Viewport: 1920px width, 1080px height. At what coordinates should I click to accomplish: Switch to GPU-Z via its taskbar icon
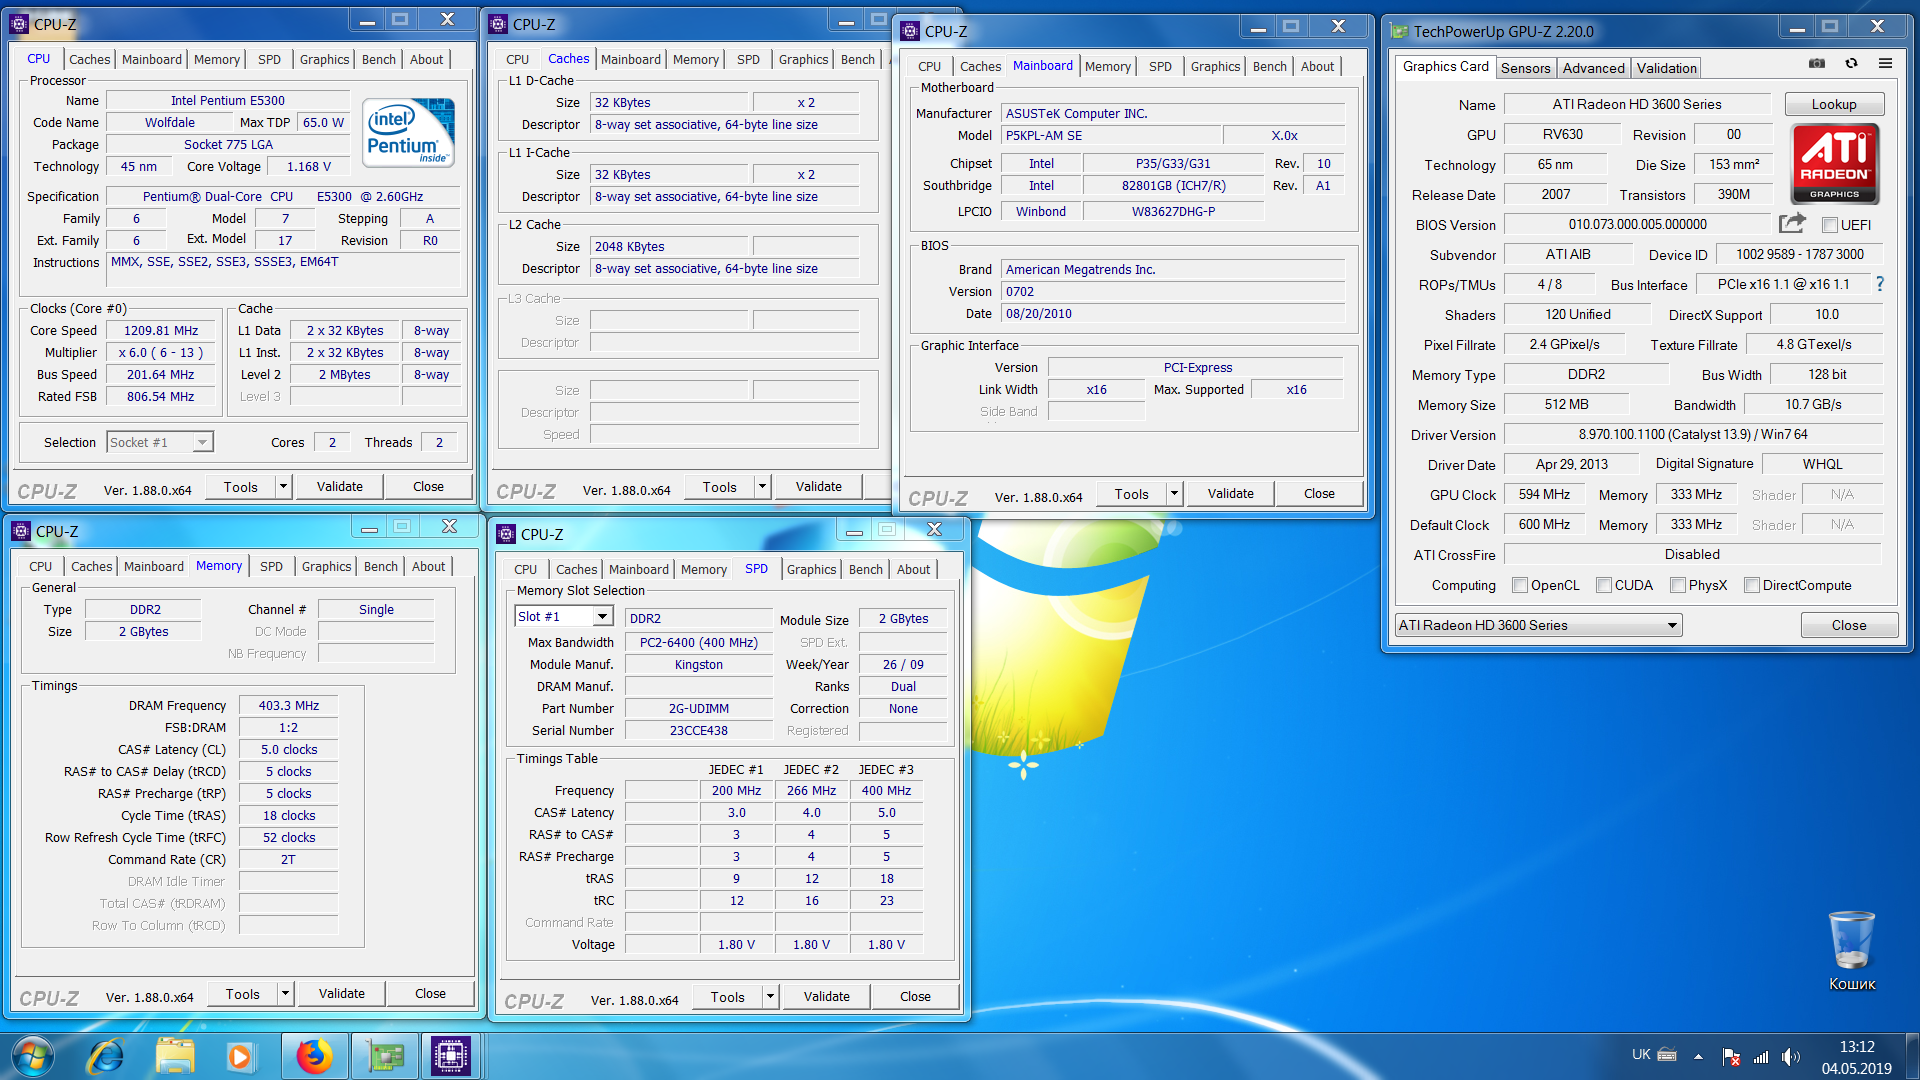(x=384, y=1056)
